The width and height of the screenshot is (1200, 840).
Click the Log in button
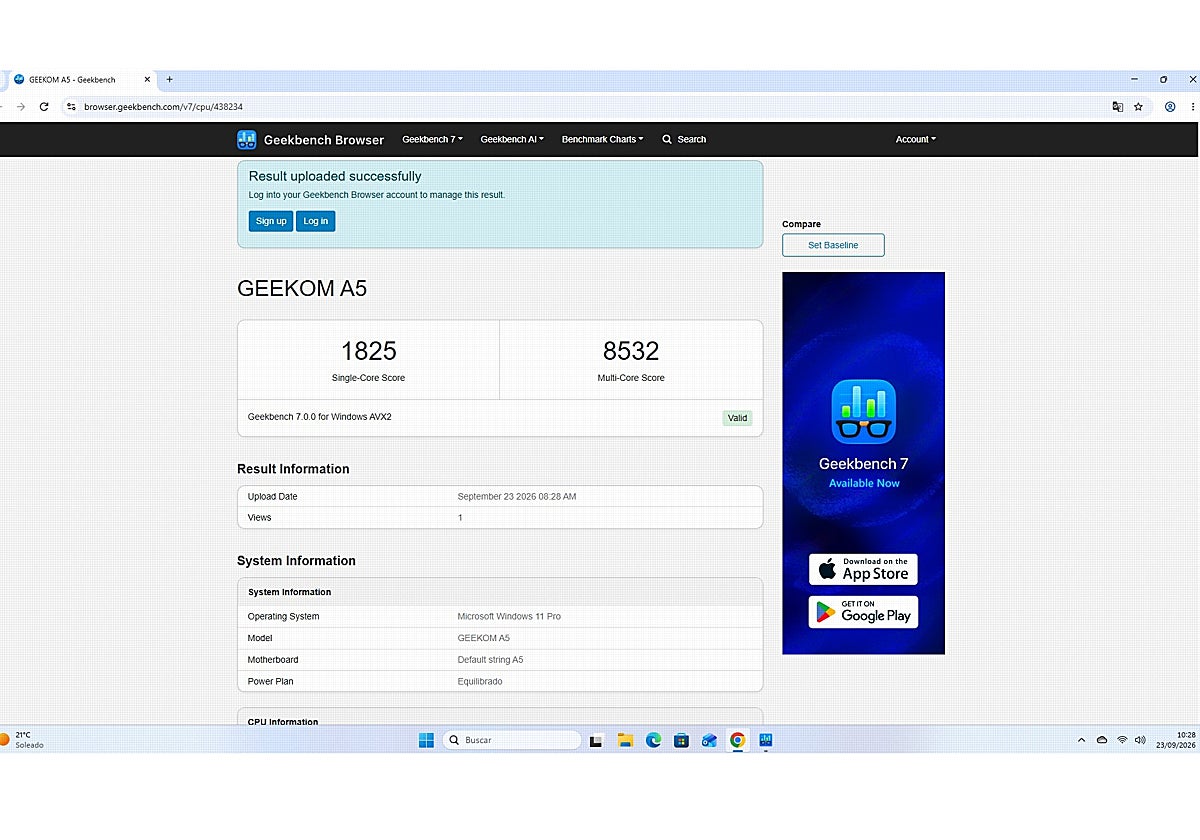[x=316, y=221]
